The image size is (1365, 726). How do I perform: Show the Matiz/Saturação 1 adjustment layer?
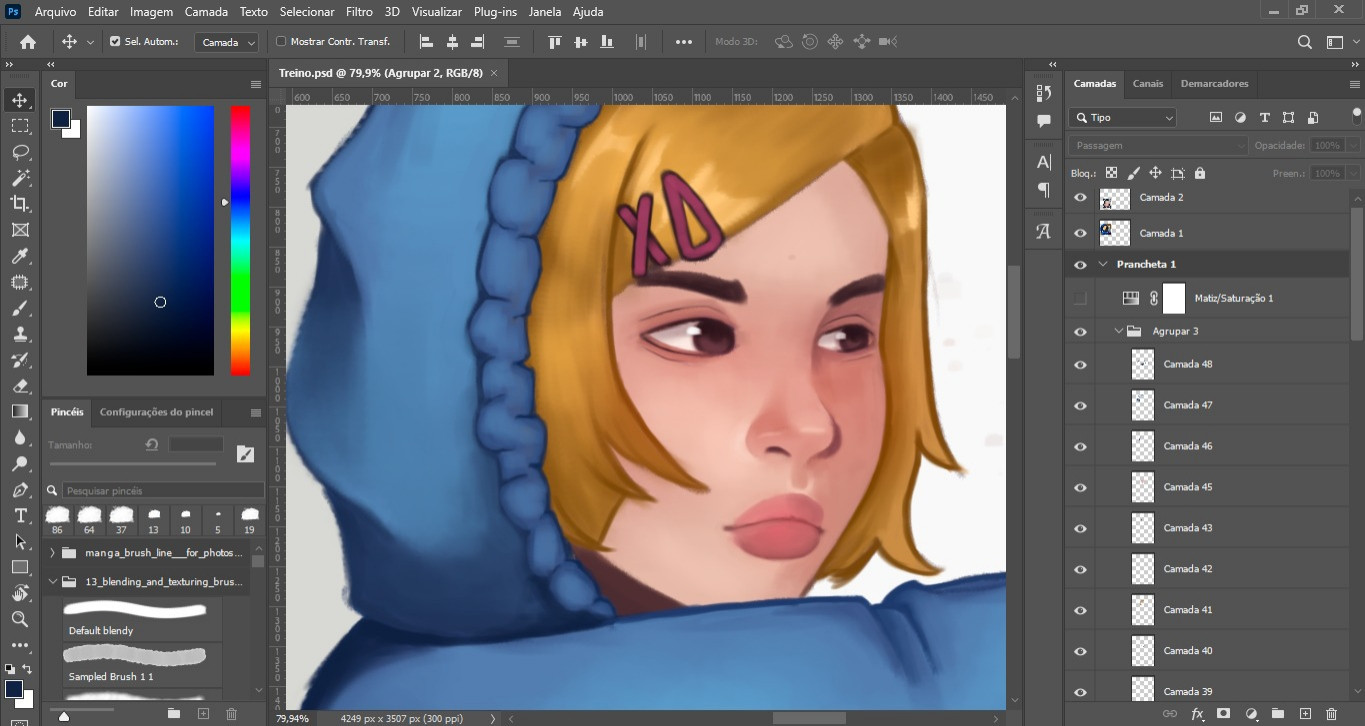point(1080,298)
